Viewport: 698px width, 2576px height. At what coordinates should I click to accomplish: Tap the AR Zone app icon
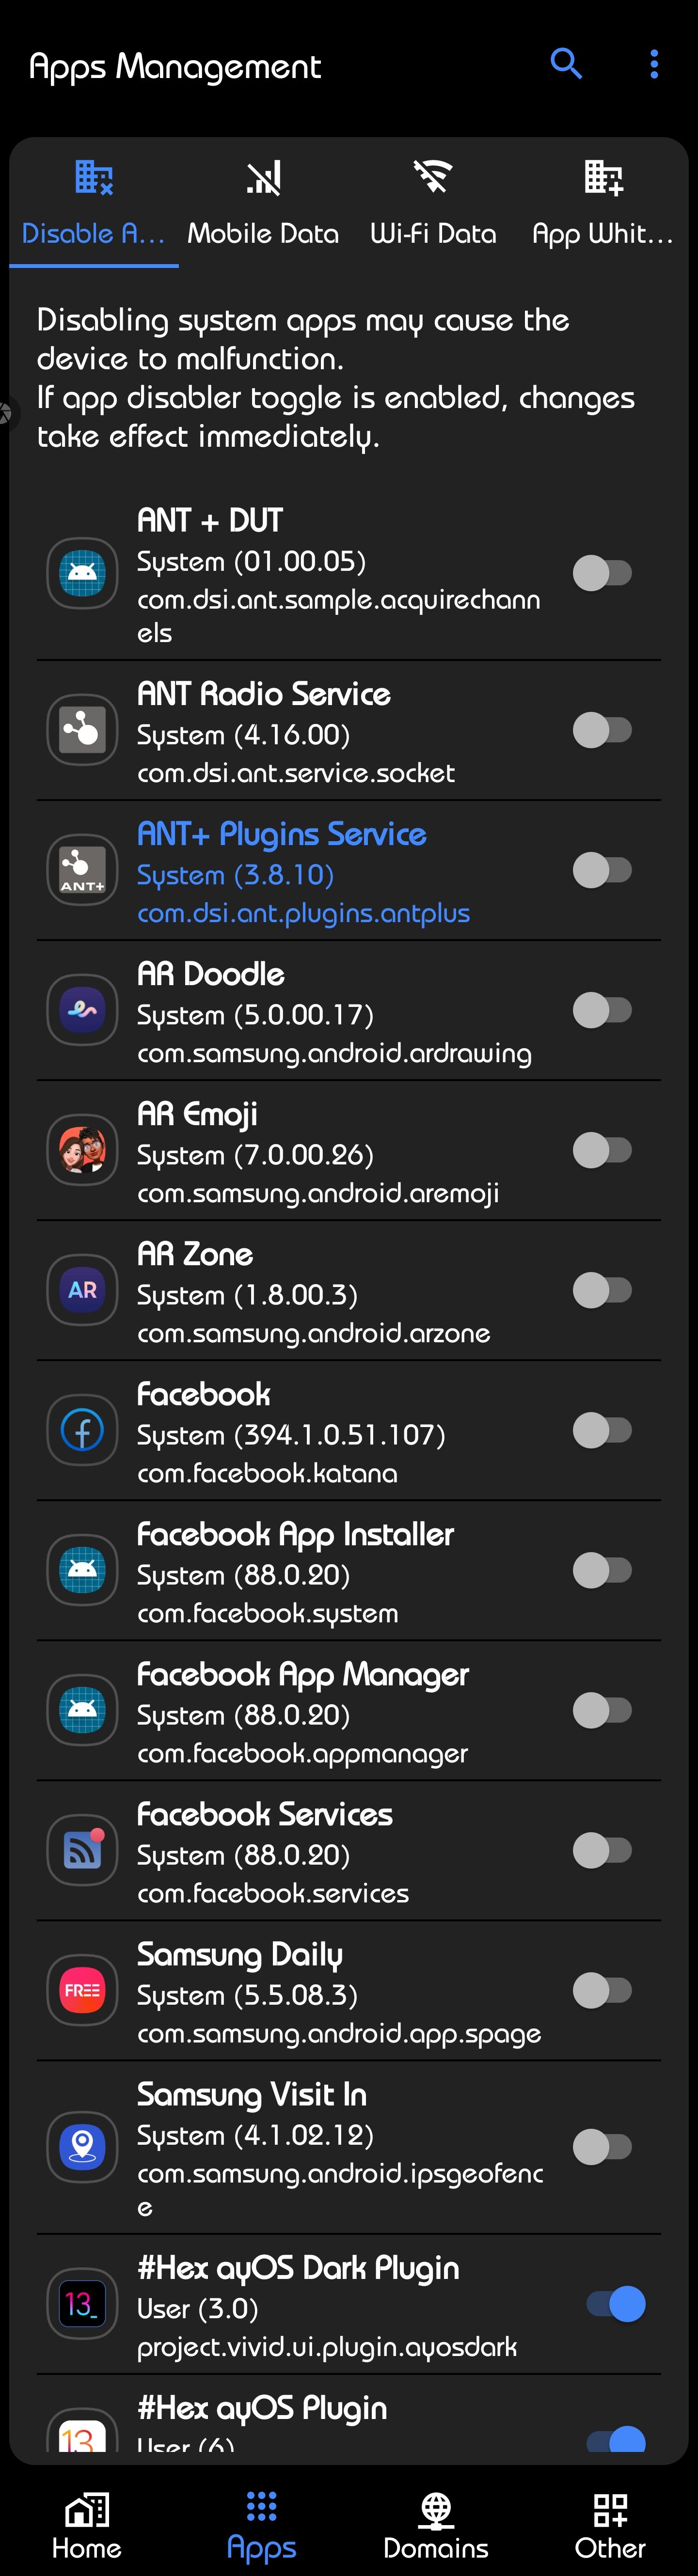pyautogui.click(x=82, y=1290)
